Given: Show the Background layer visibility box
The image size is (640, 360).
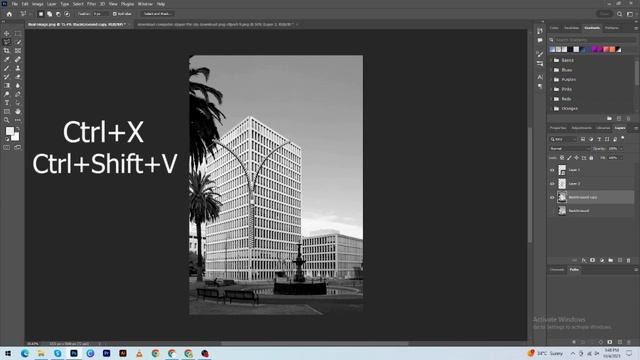Looking at the screenshot, I should click(552, 211).
